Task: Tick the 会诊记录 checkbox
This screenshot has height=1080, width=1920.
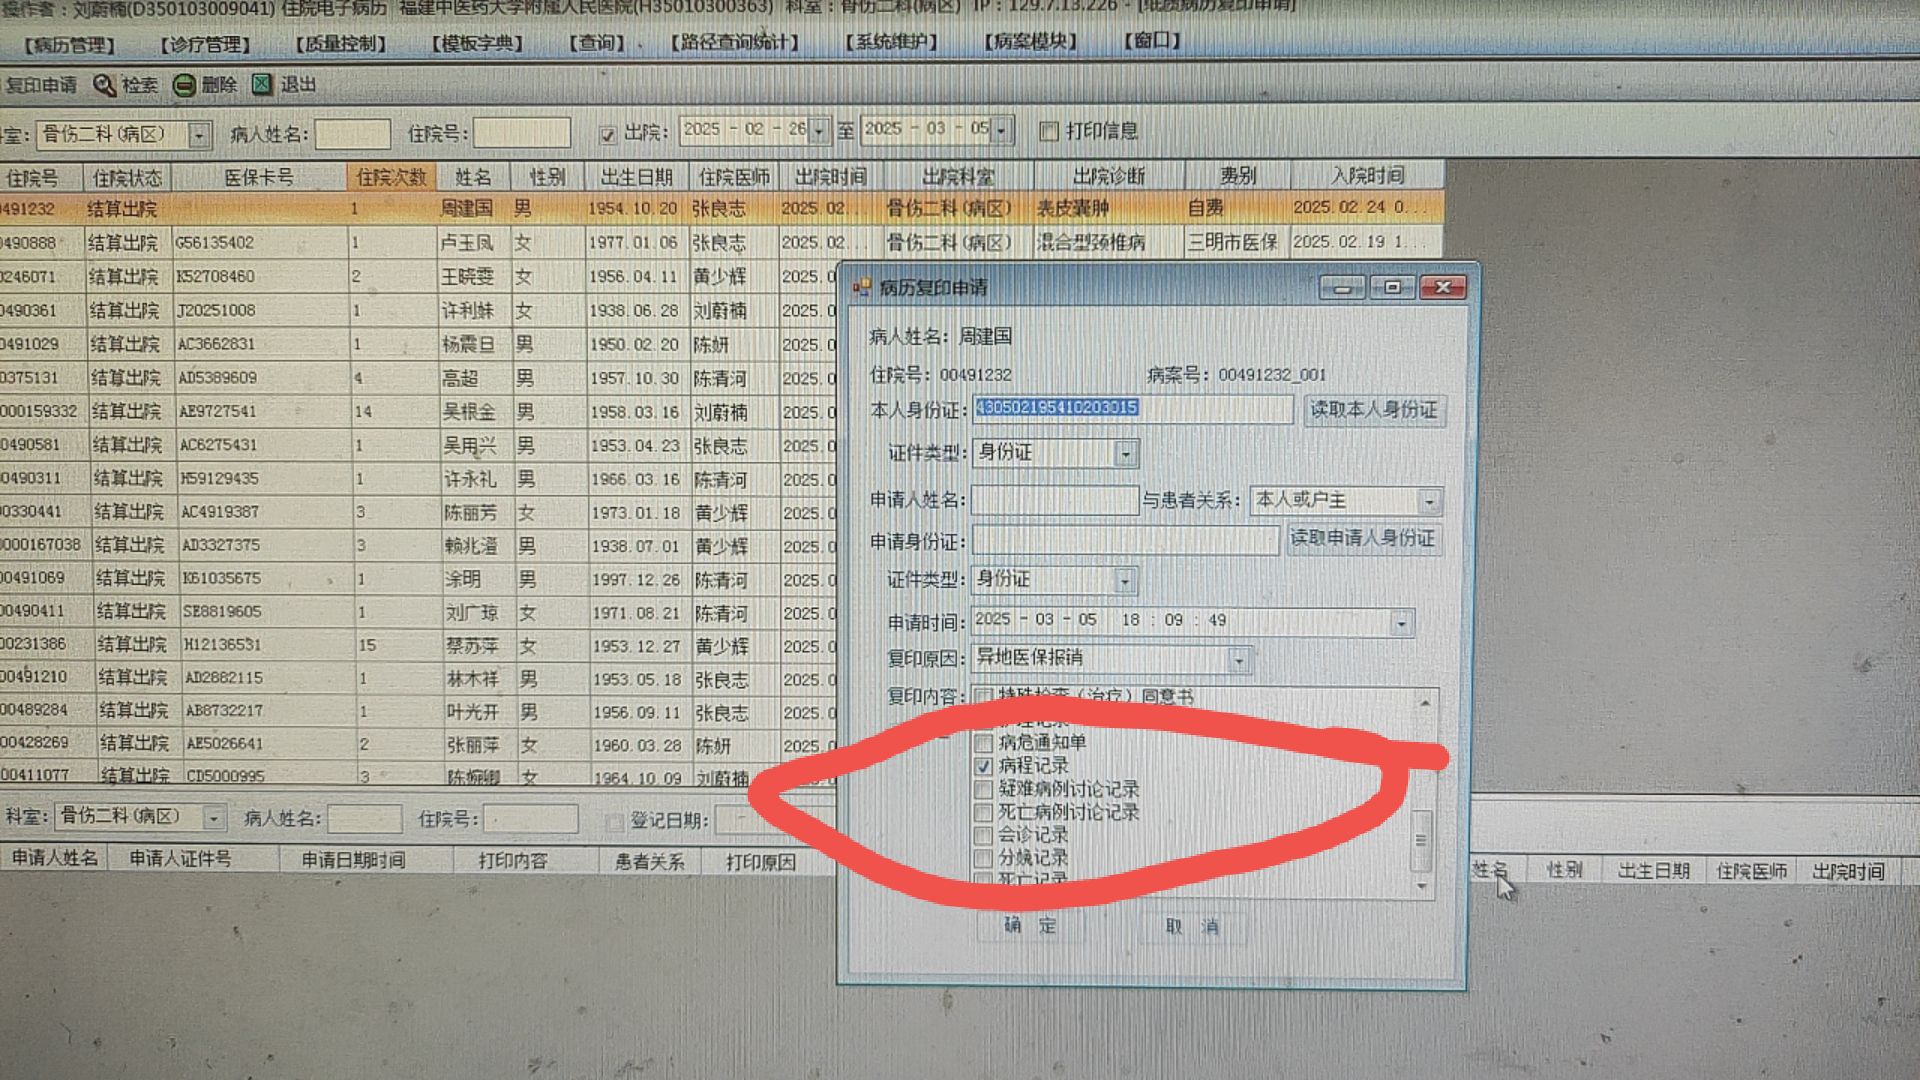Action: (x=984, y=835)
